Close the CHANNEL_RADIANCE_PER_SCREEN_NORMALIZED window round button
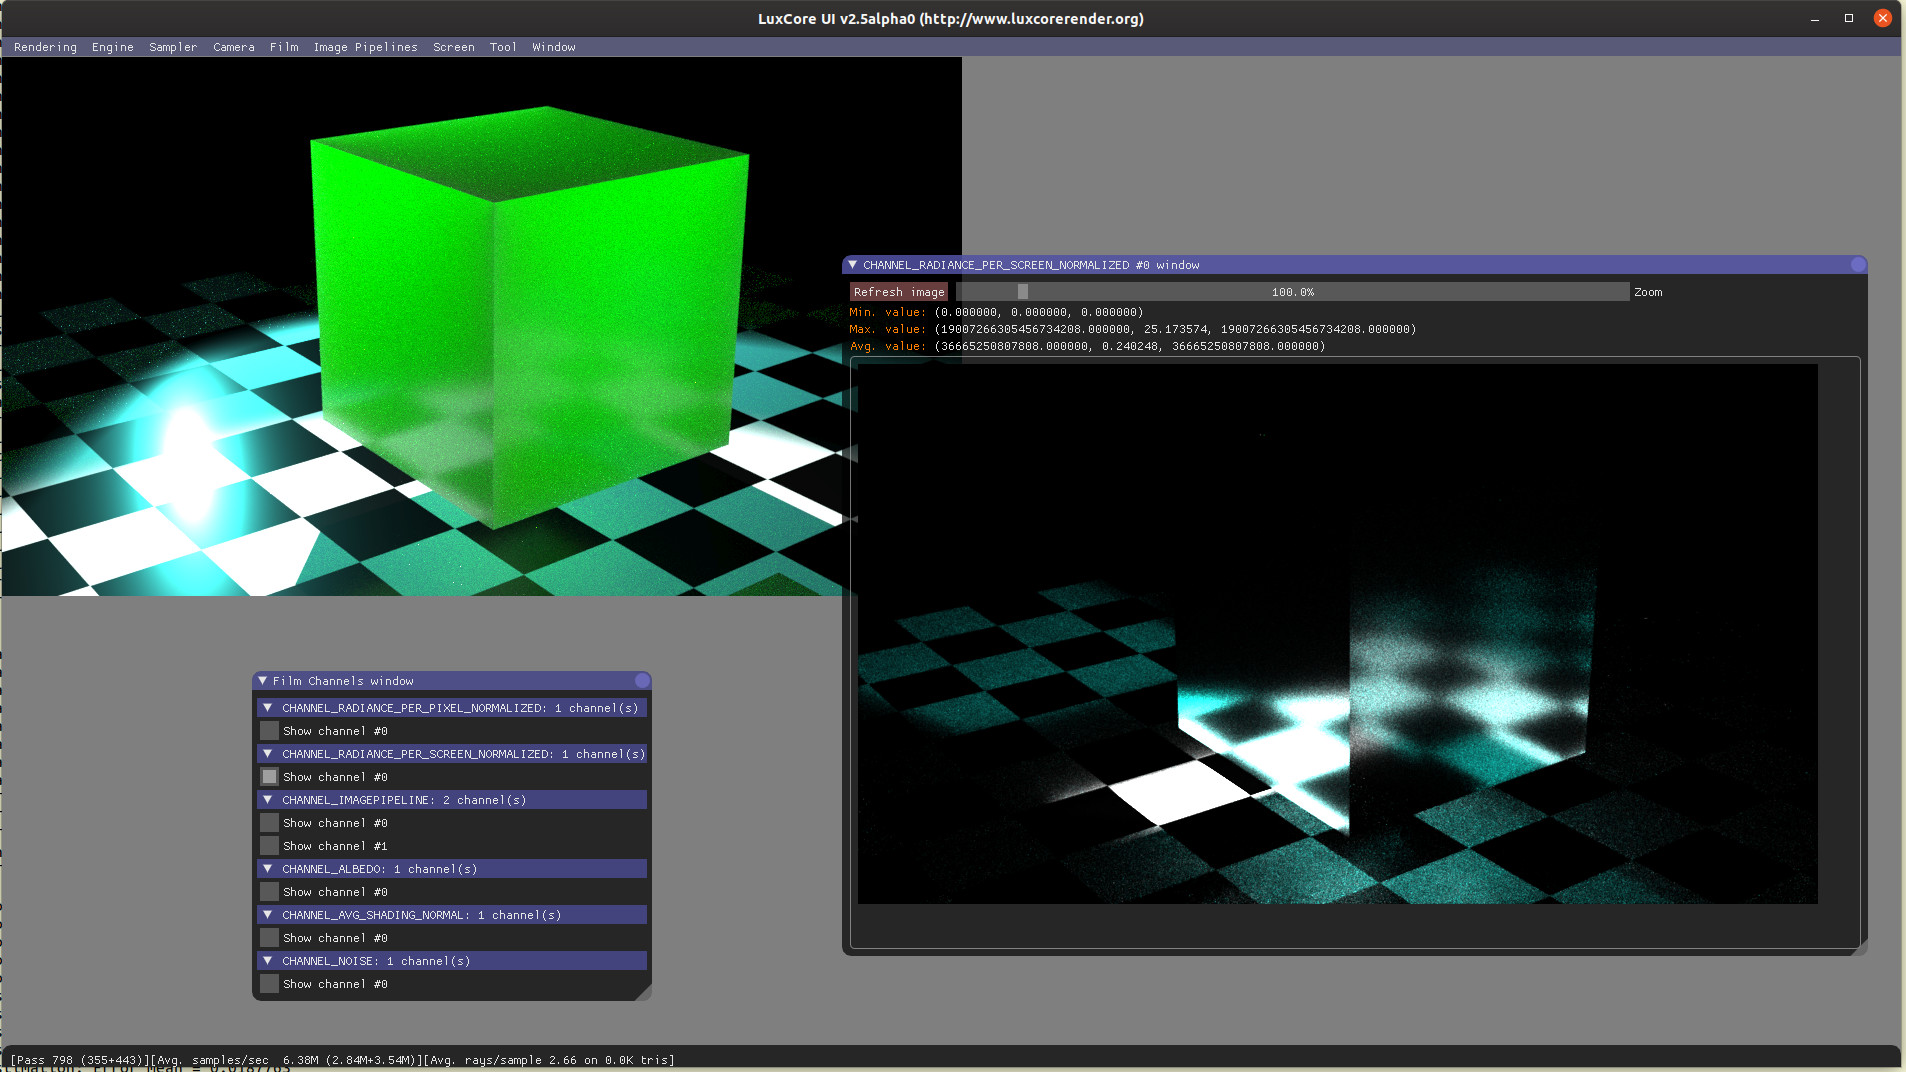The width and height of the screenshot is (1906, 1072). [x=1857, y=265]
